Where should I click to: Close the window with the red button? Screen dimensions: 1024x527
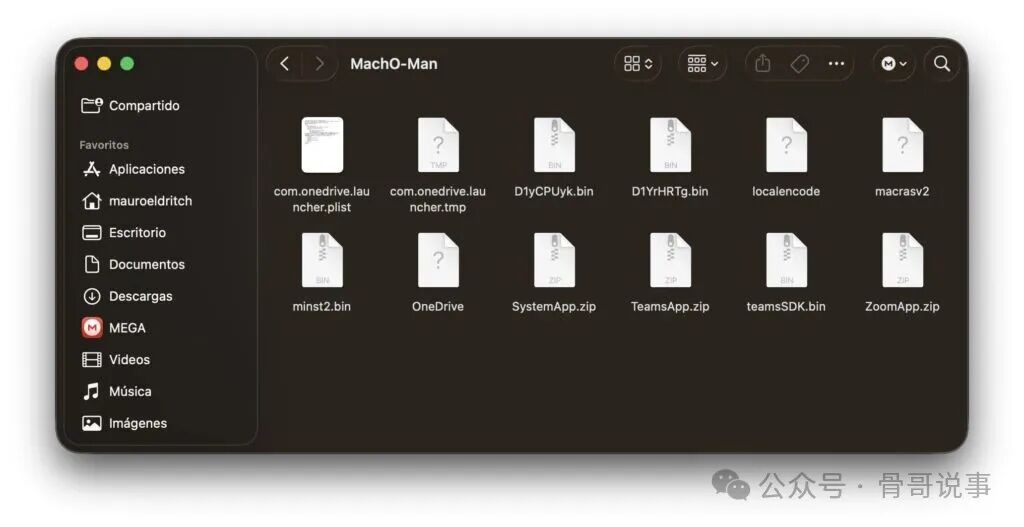(82, 63)
